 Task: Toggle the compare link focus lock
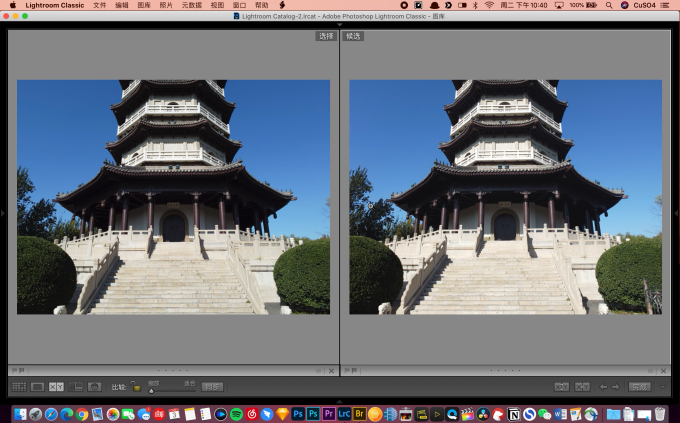(136, 386)
